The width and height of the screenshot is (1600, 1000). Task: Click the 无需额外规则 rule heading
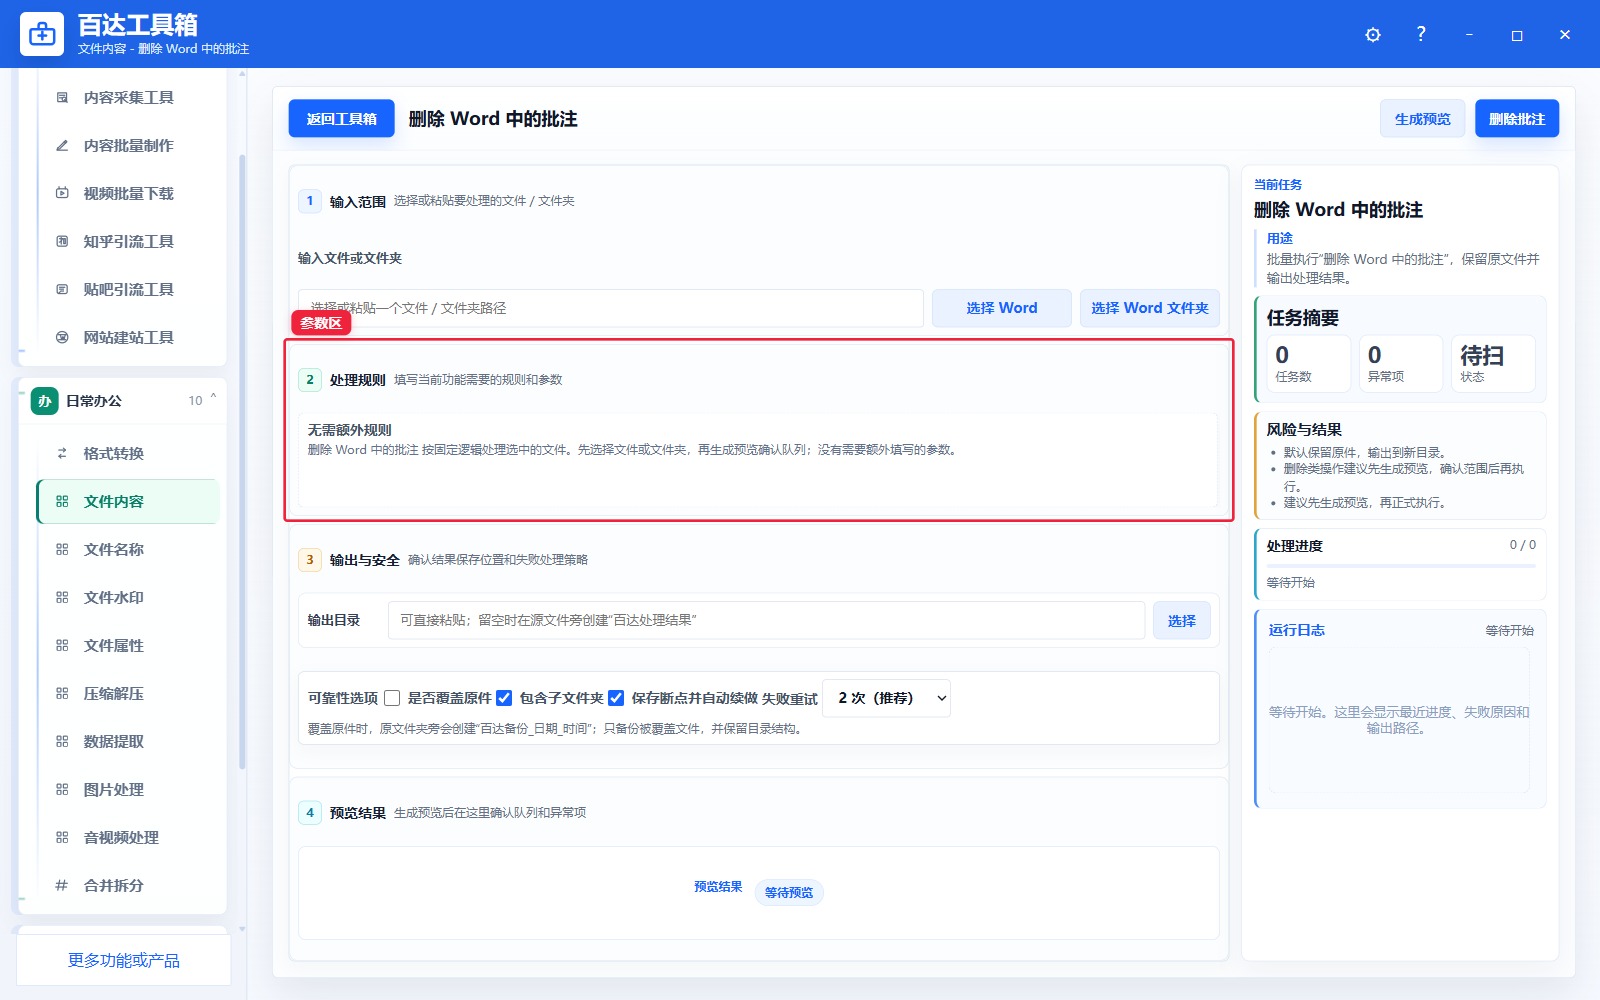click(350, 430)
